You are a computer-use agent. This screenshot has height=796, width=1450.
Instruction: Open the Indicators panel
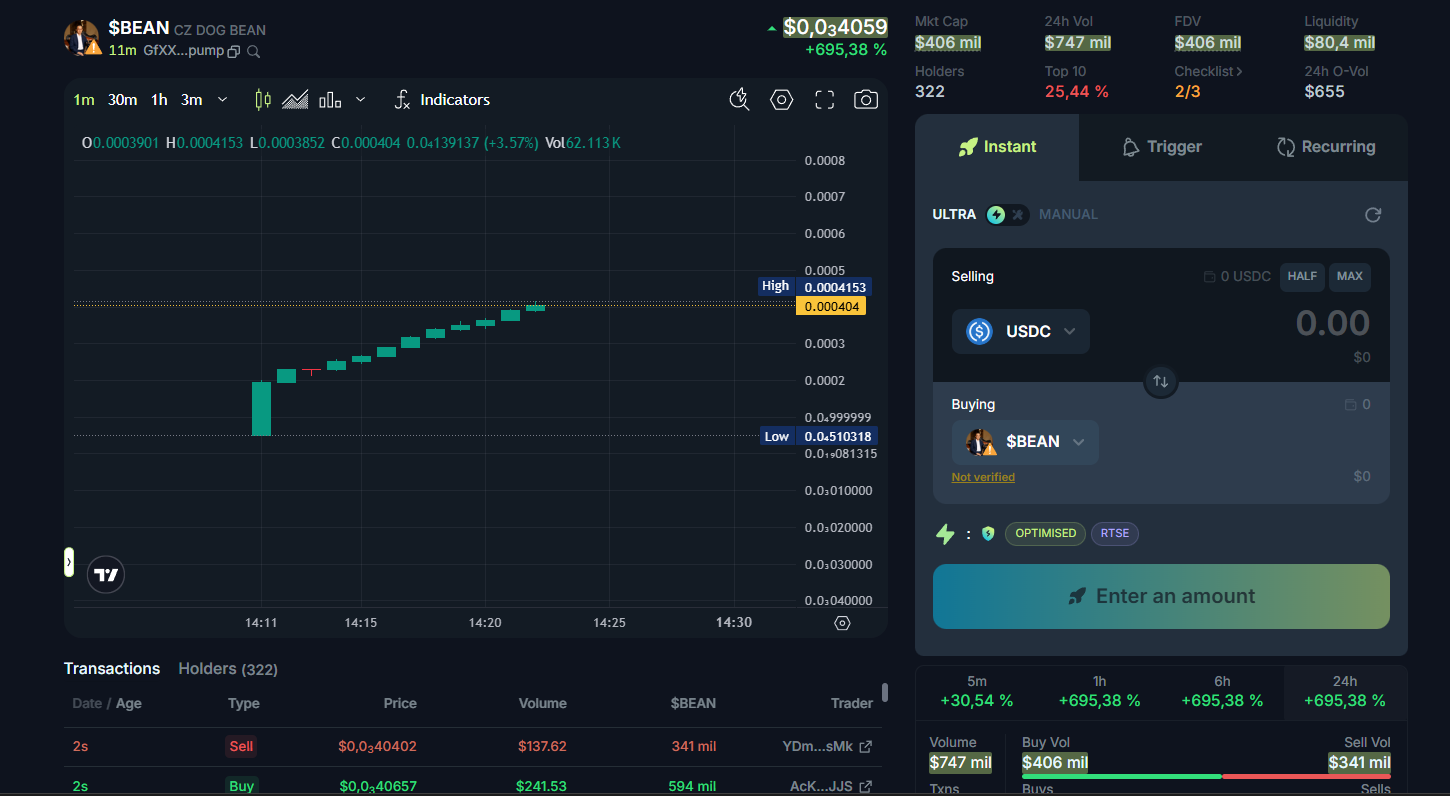pyautogui.click(x=441, y=100)
